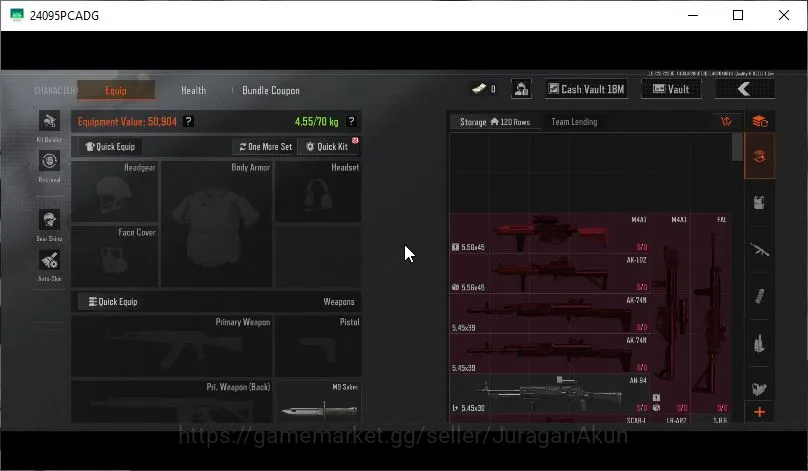Select the all-items storage category icon
This screenshot has width=808, height=471.
click(760, 156)
